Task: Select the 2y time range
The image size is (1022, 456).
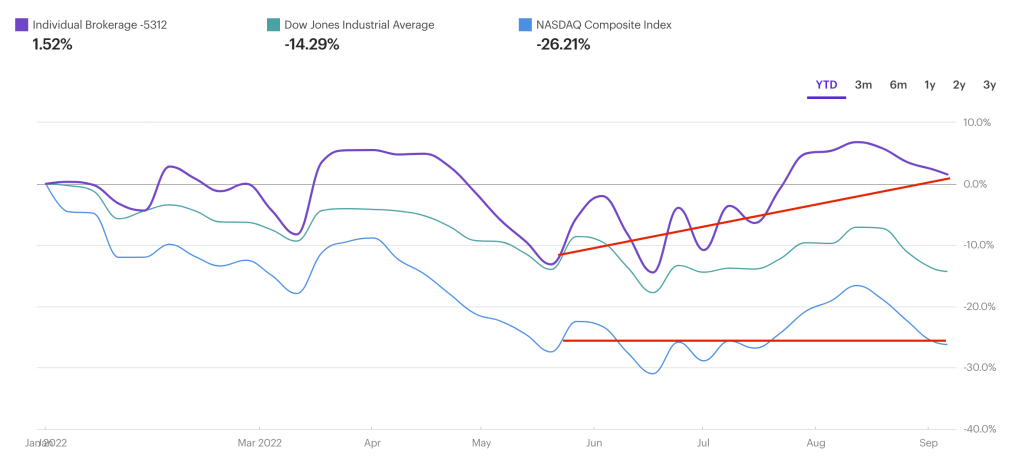Action: click(x=959, y=85)
